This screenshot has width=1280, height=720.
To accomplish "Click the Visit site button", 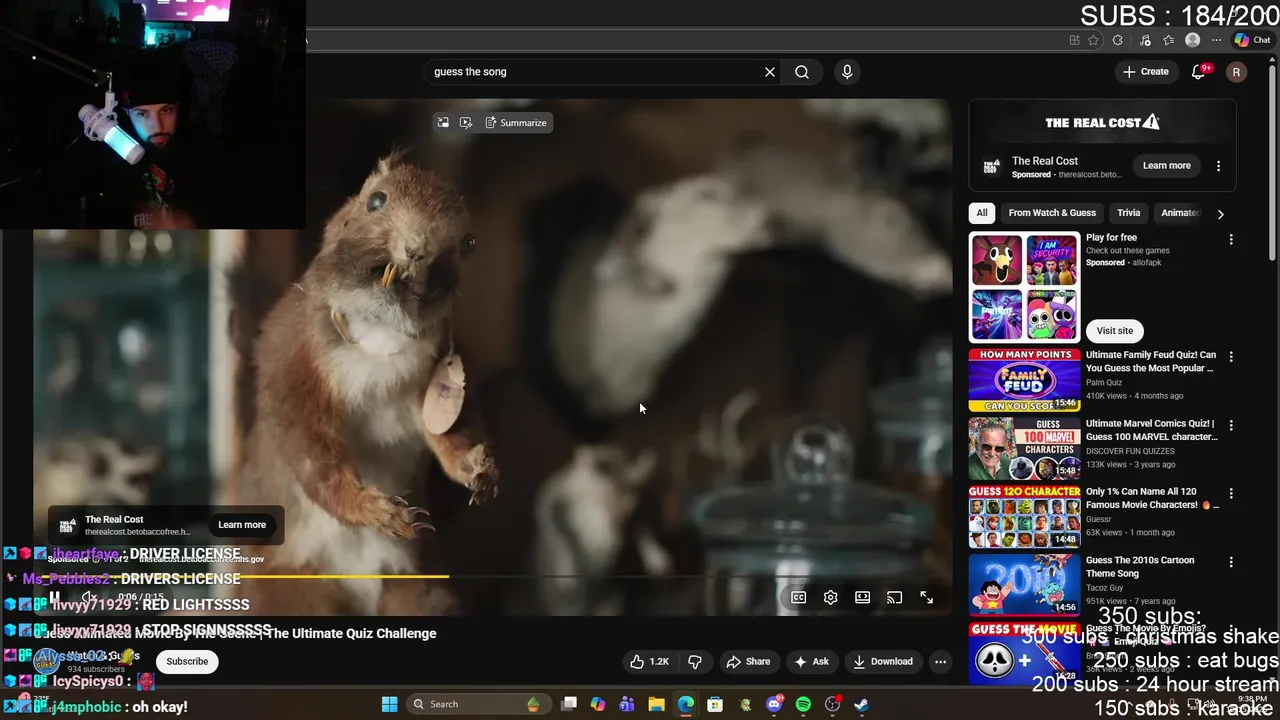I will tap(1115, 331).
